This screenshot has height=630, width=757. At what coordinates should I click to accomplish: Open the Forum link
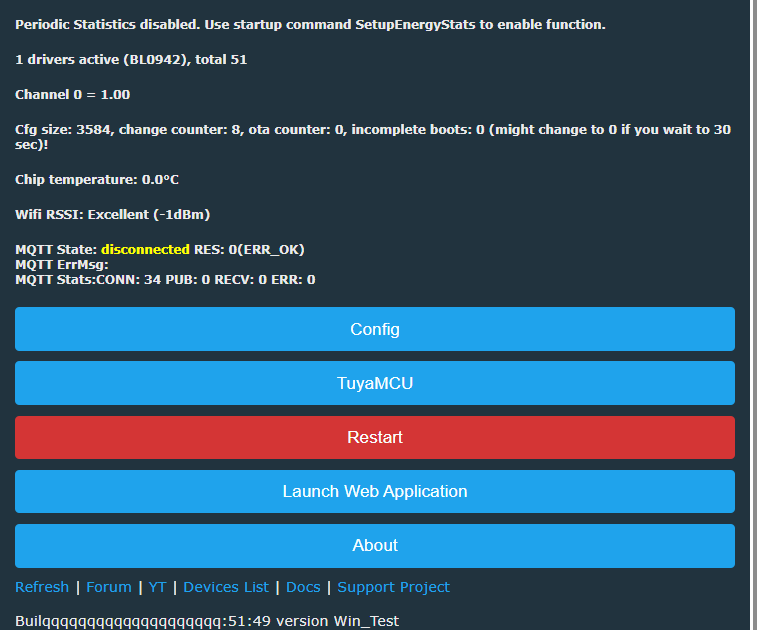coord(109,587)
